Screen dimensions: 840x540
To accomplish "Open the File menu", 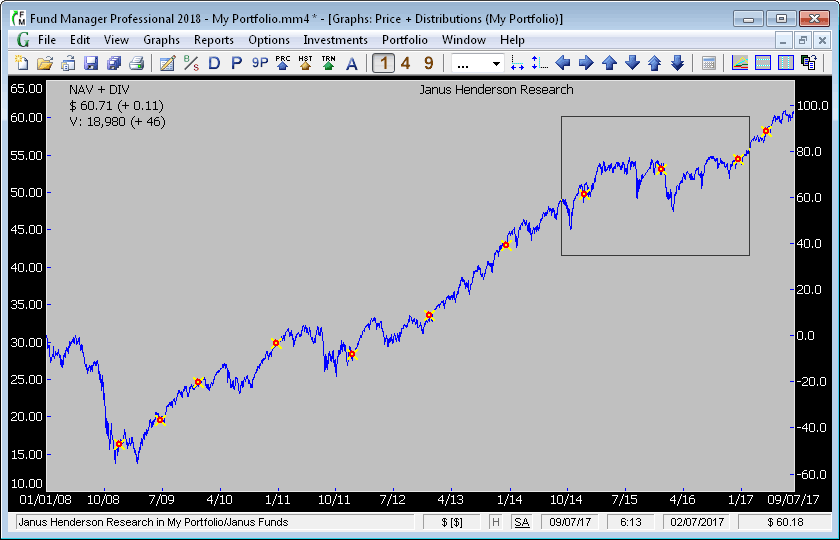I will [47, 40].
